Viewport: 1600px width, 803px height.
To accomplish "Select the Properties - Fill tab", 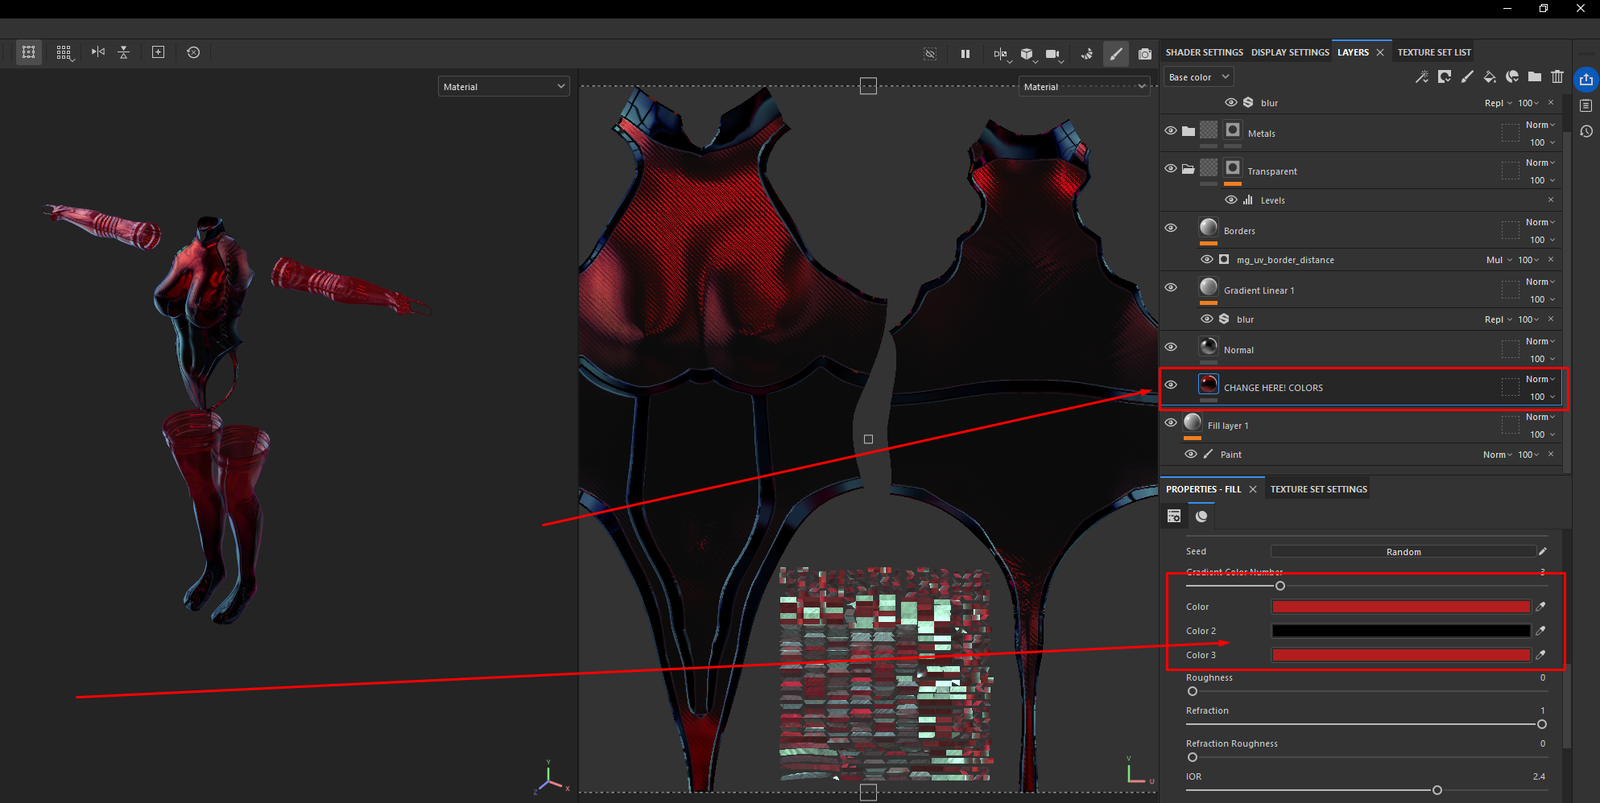I will click(1203, 489).
